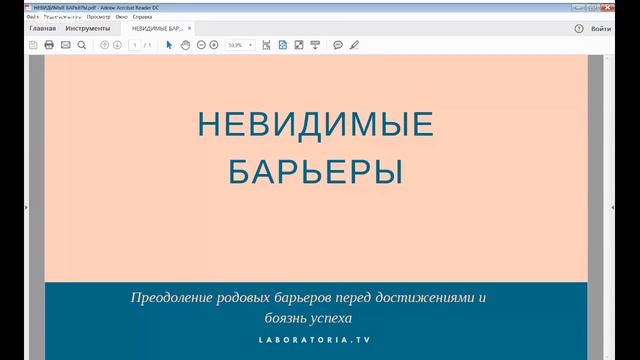Open the Редактирование menu

click(x=62, y=17)
